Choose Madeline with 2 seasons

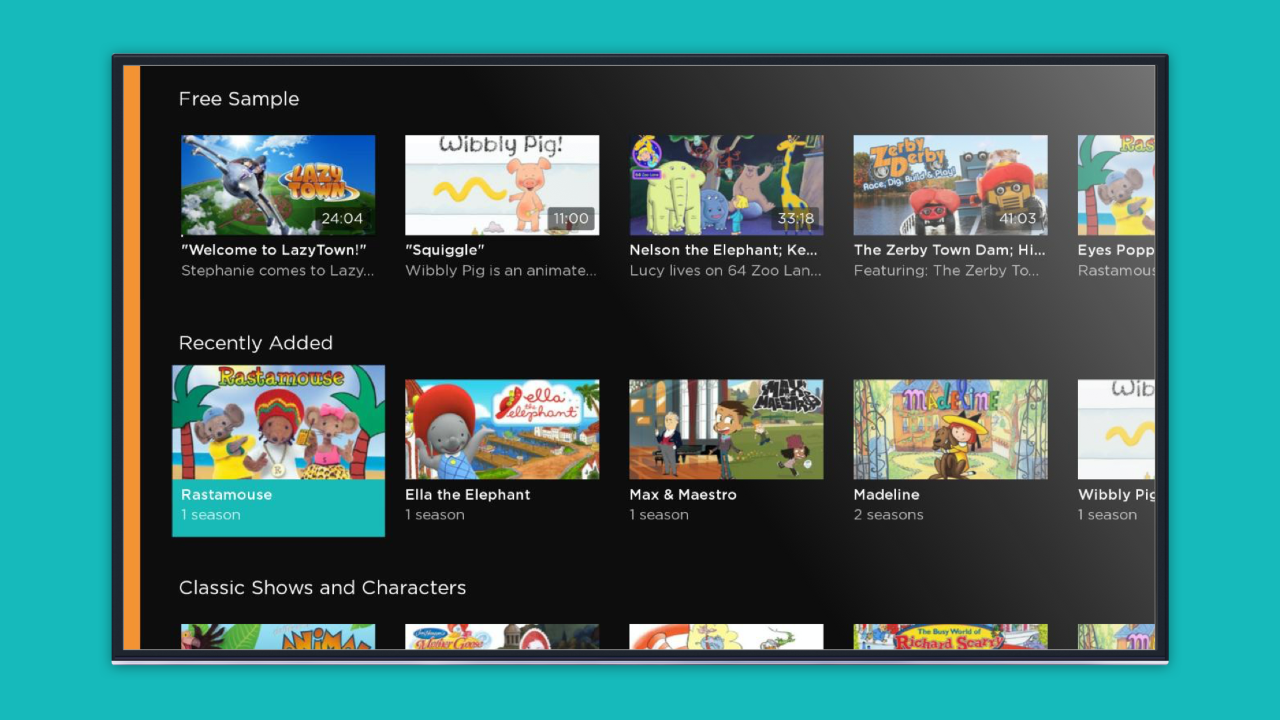click(x=949, y=428)
